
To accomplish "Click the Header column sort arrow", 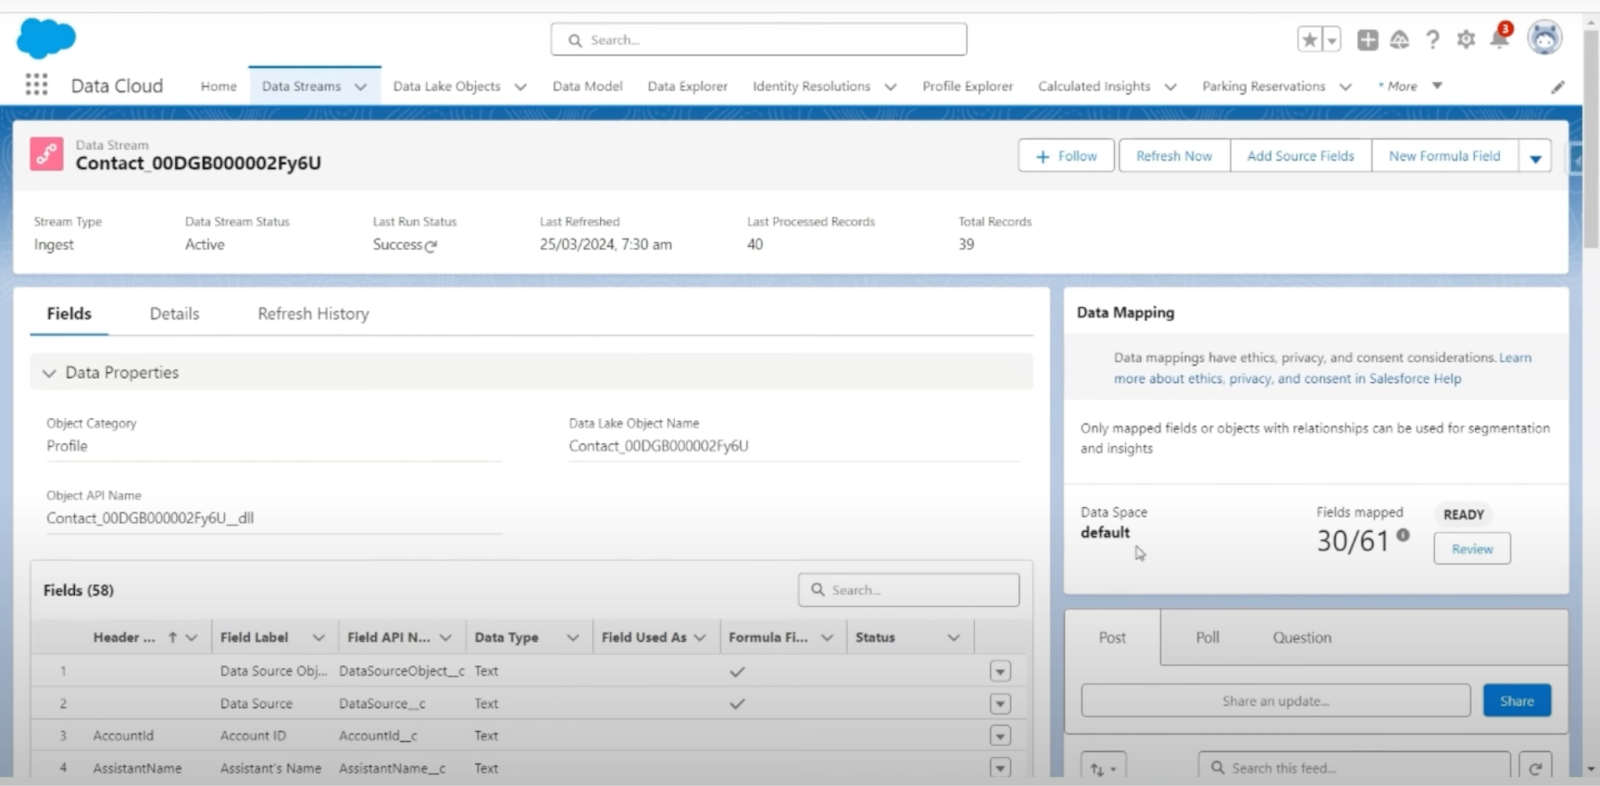I will (x=172, y=637).
